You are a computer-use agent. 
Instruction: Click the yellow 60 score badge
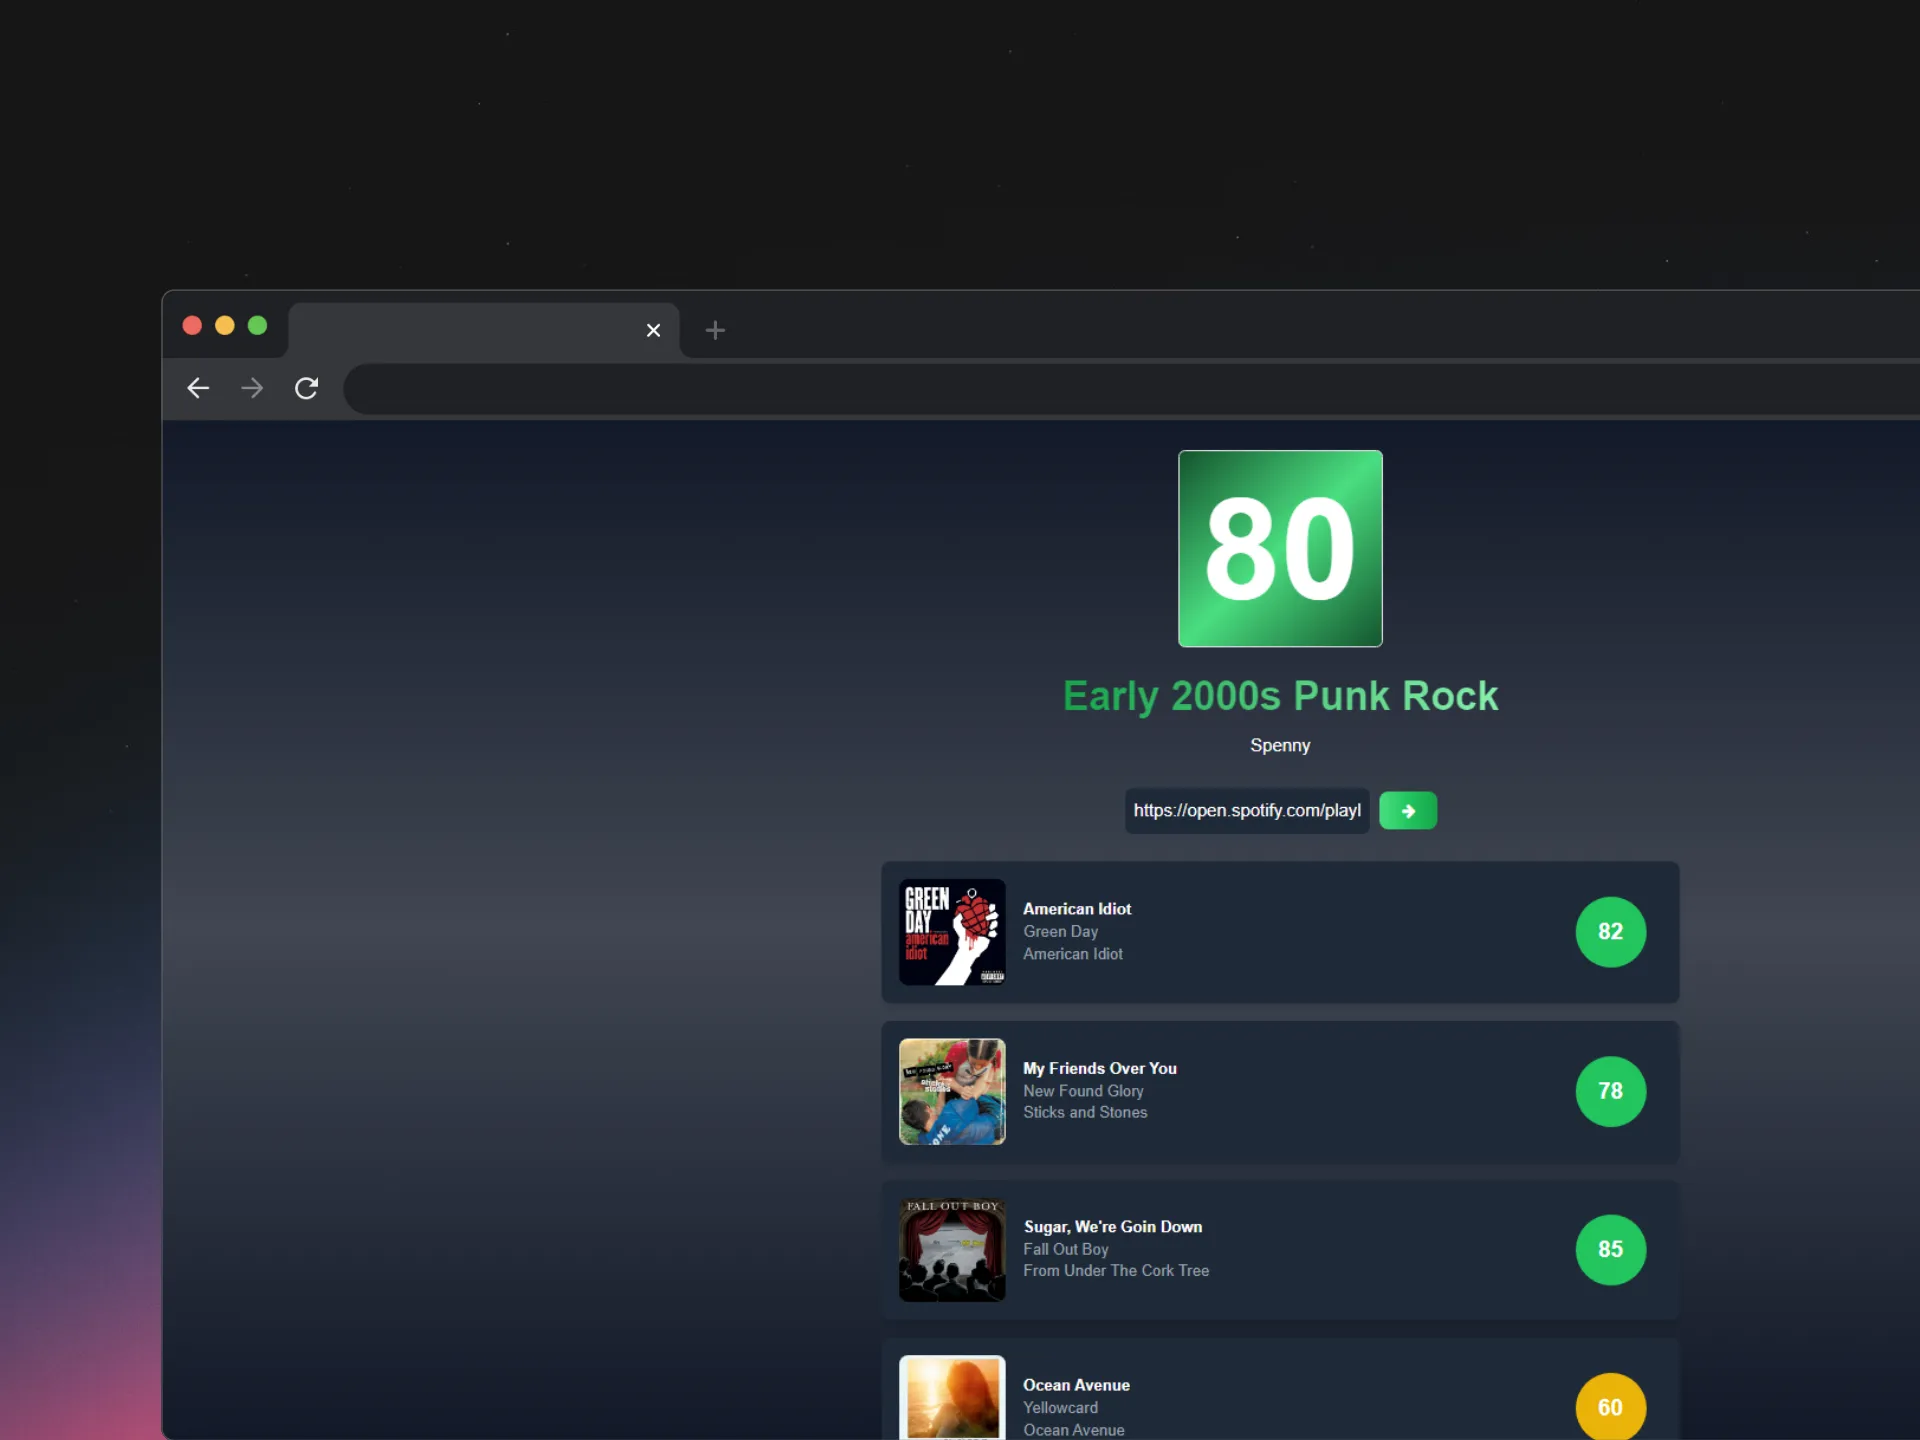[x=1610, y=1407]
